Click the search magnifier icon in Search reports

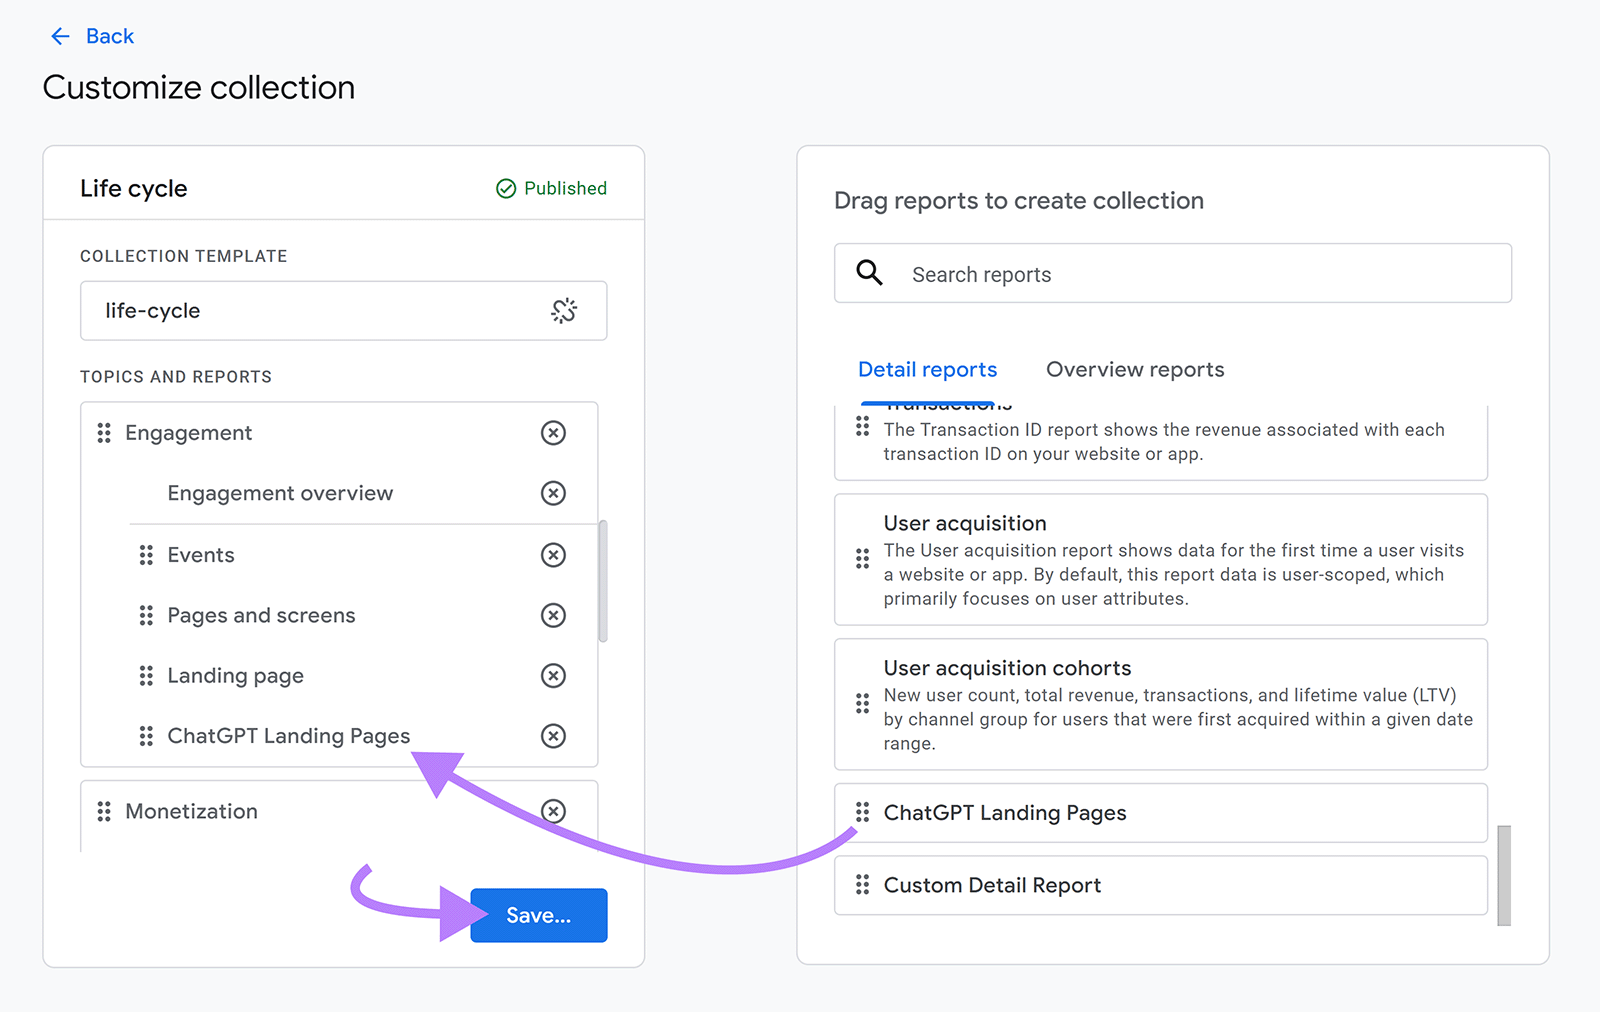click(868, 272)
